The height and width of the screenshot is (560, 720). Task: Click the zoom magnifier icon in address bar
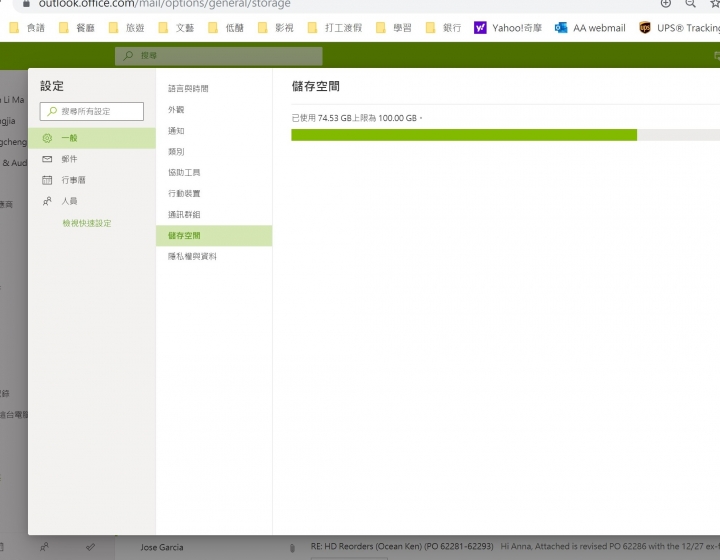[x=690, y=4]
